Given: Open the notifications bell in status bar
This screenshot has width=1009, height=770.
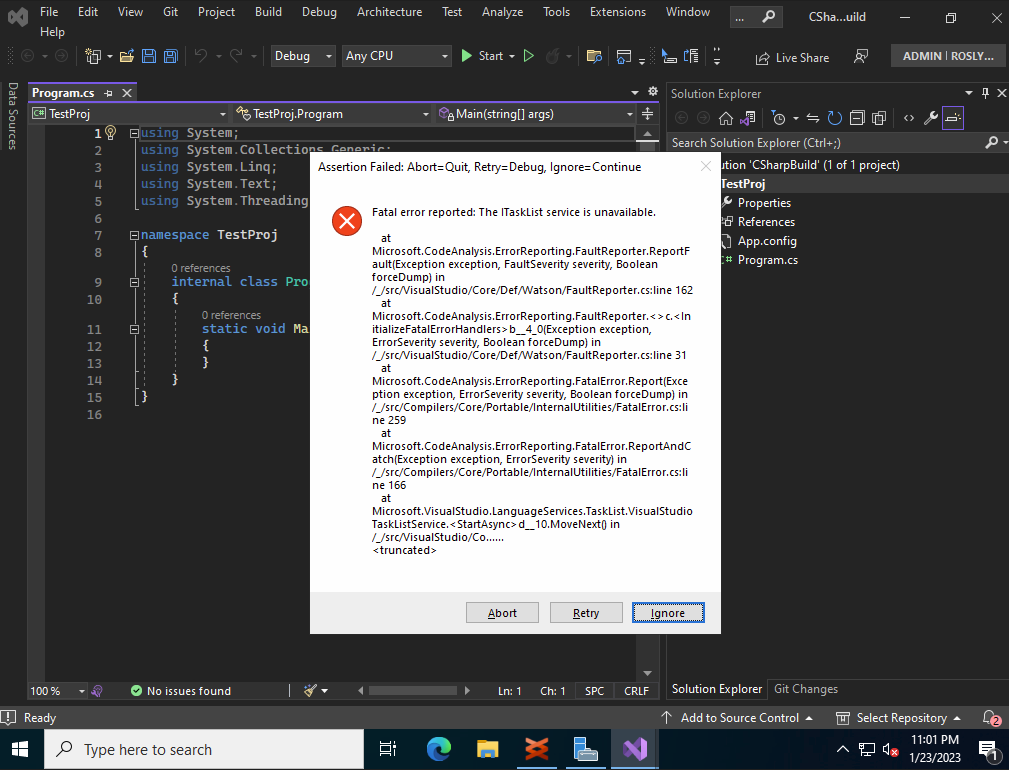Looking at the screenshot, I should [x=991, y=718].
